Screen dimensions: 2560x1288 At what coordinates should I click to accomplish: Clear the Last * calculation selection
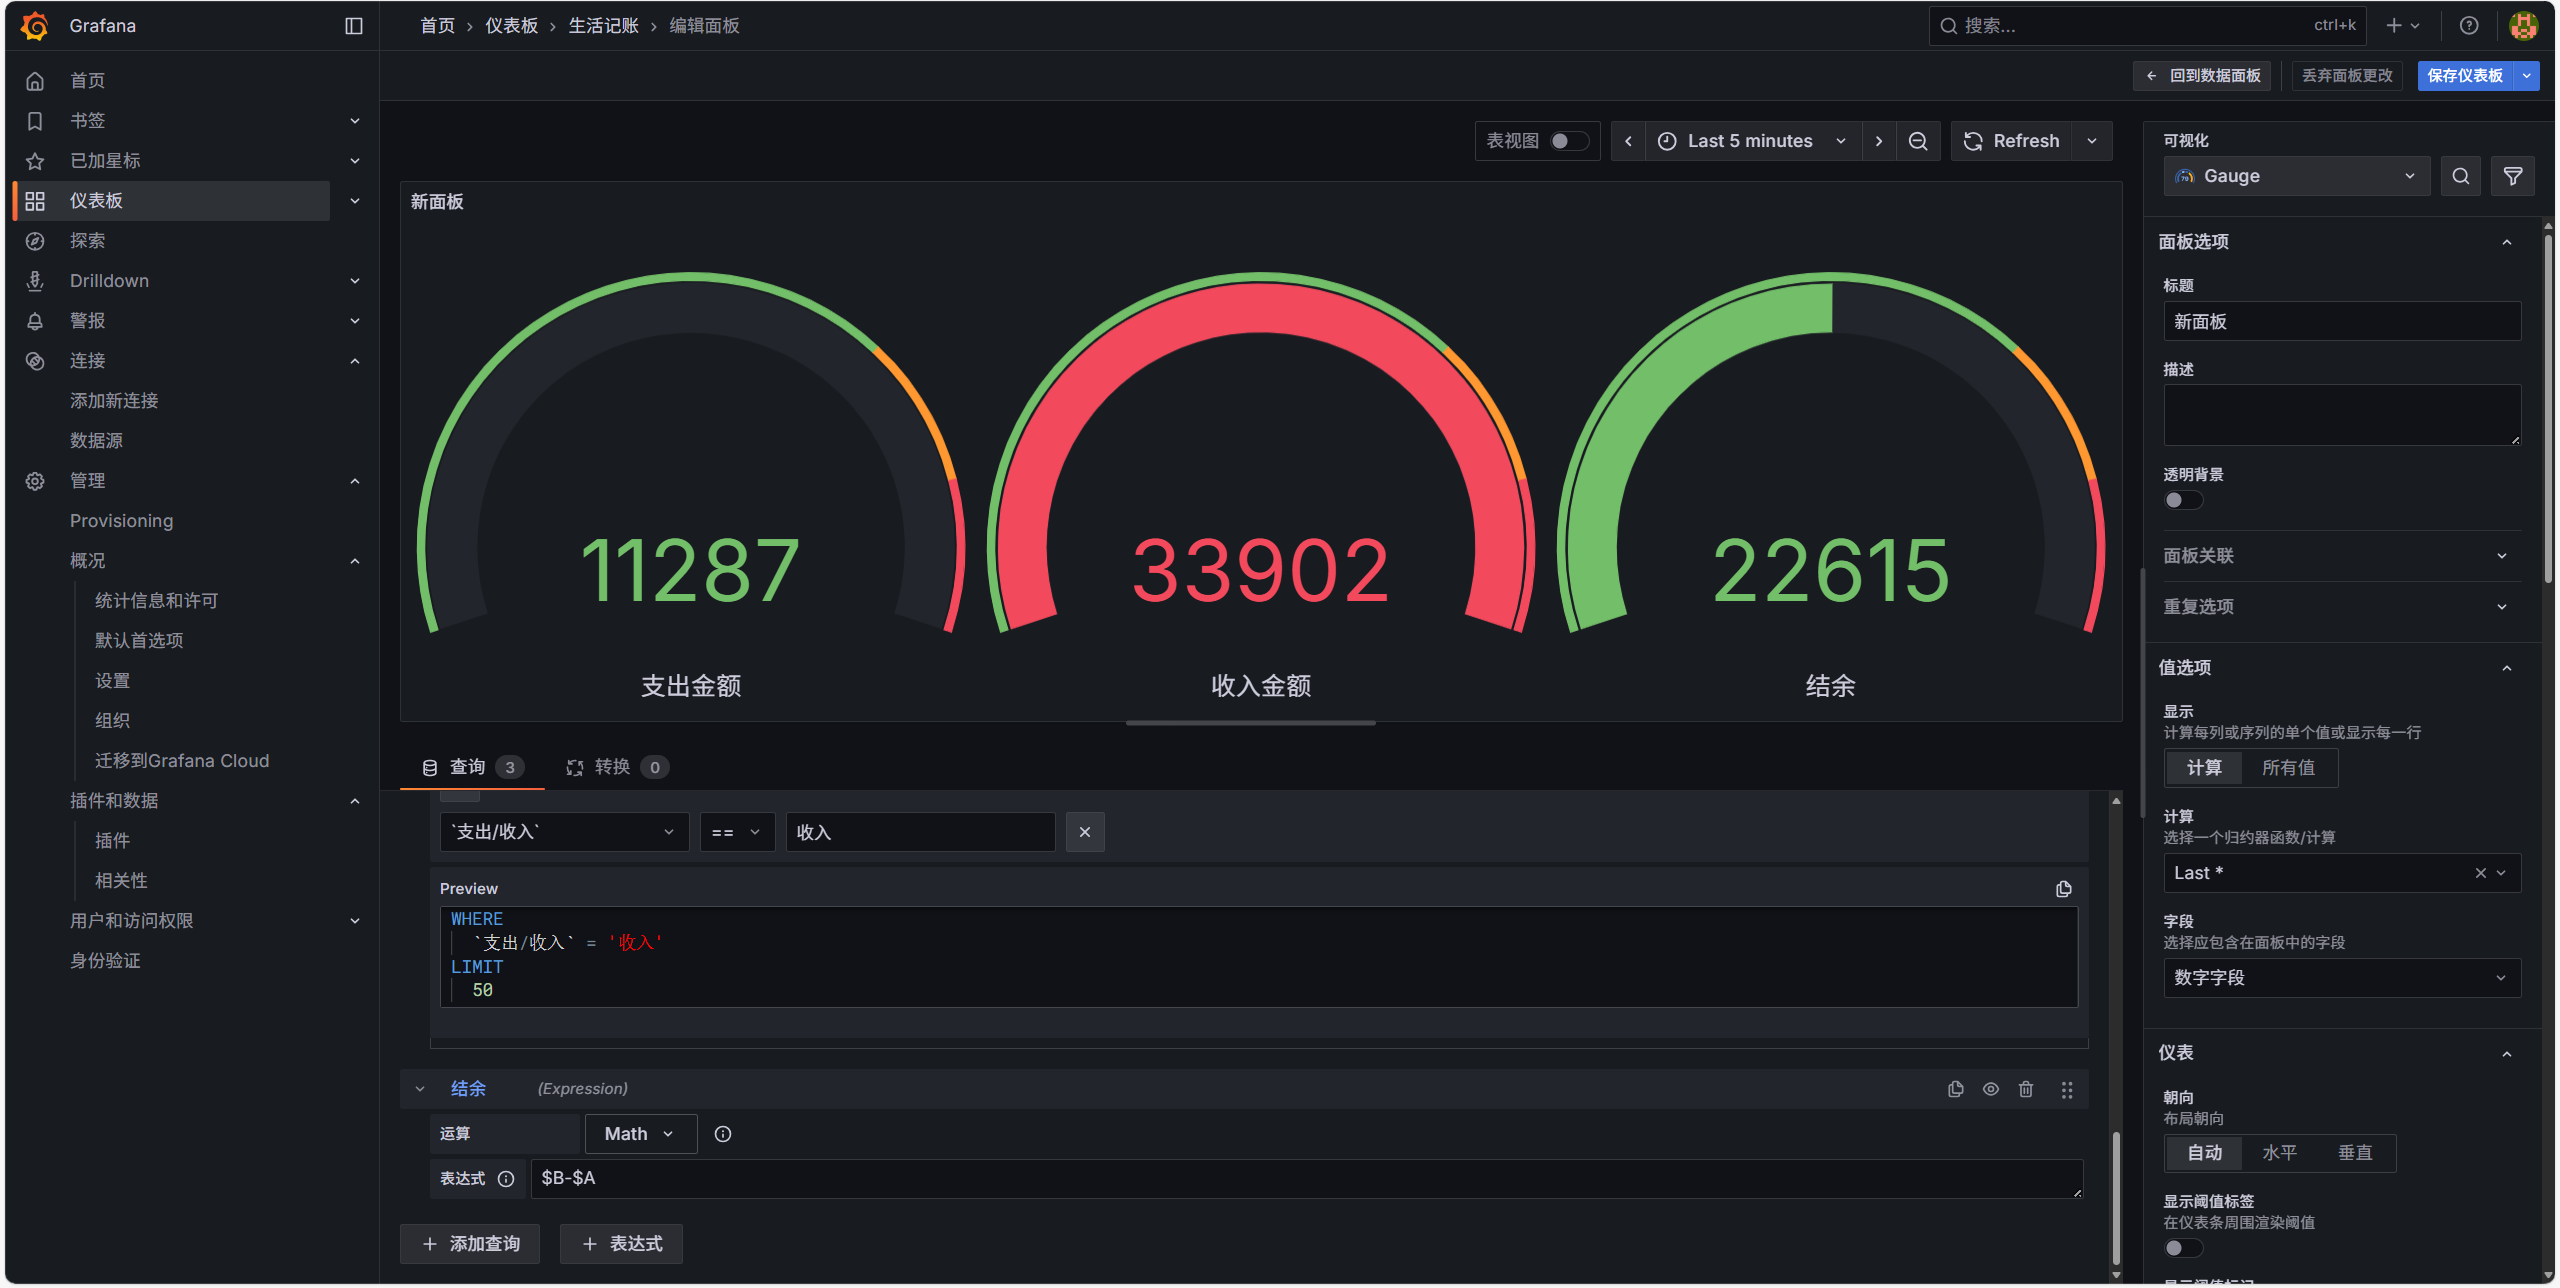[2481, 873]
